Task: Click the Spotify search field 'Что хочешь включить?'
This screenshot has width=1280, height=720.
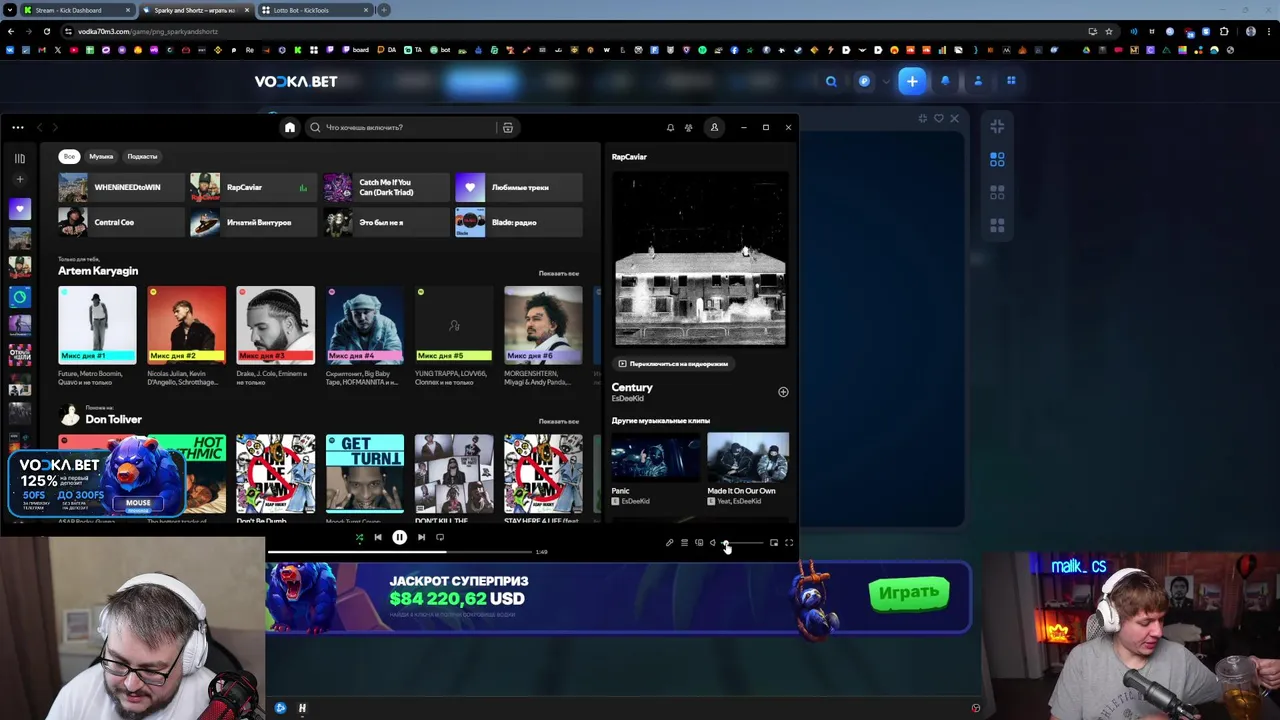Action: (400, 127)
